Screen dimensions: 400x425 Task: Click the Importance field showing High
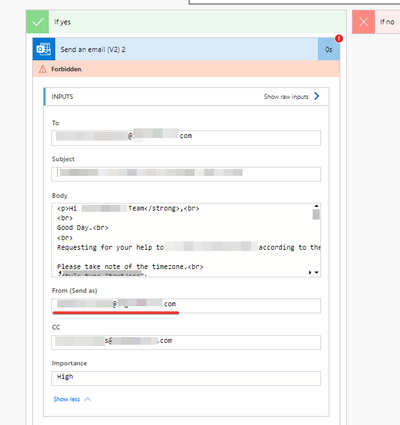[x=186, y=378]
